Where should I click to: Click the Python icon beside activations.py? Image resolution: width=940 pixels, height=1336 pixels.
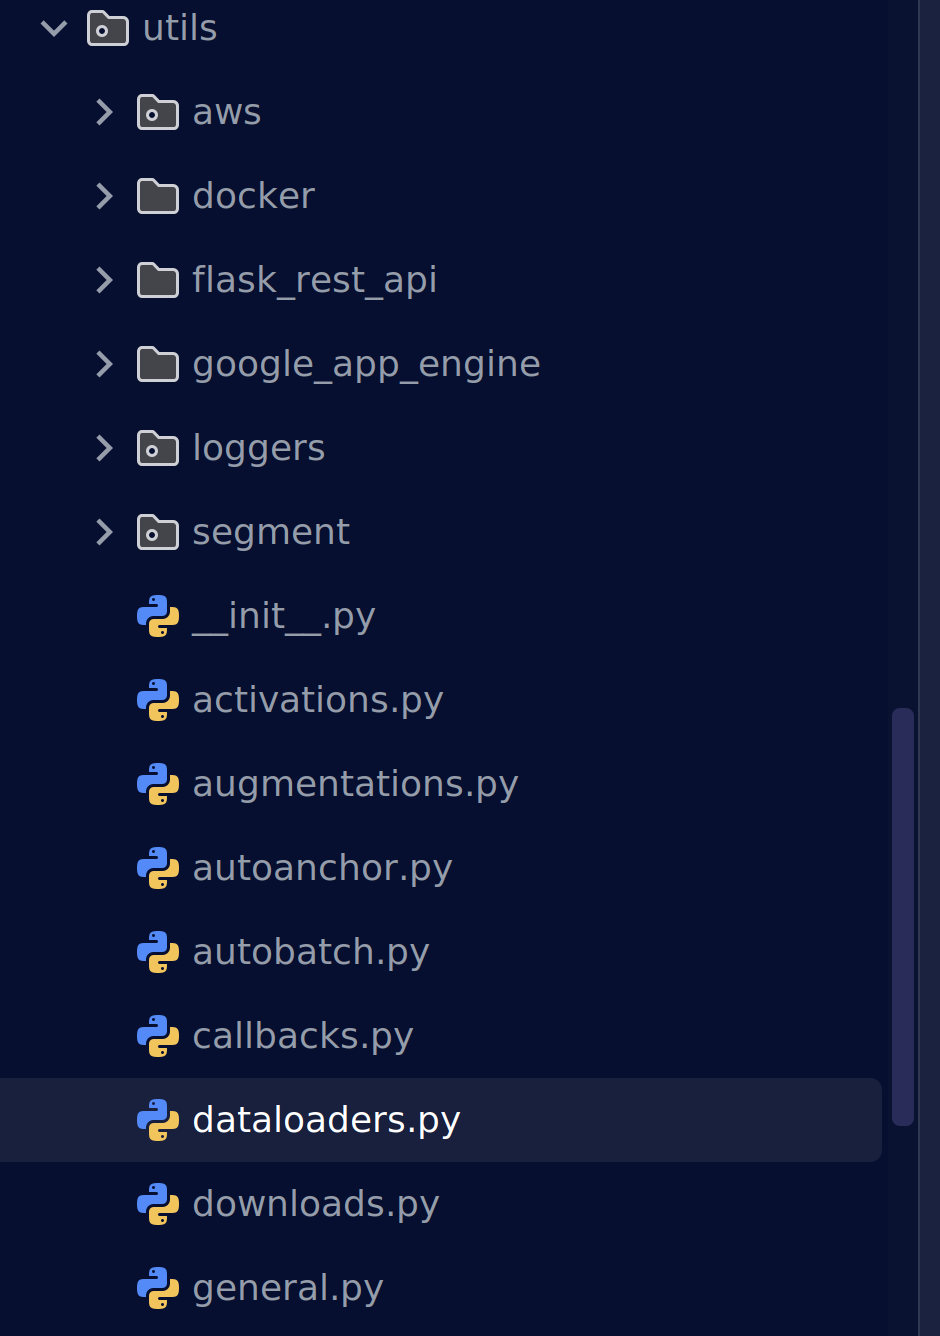pos(158,700)
